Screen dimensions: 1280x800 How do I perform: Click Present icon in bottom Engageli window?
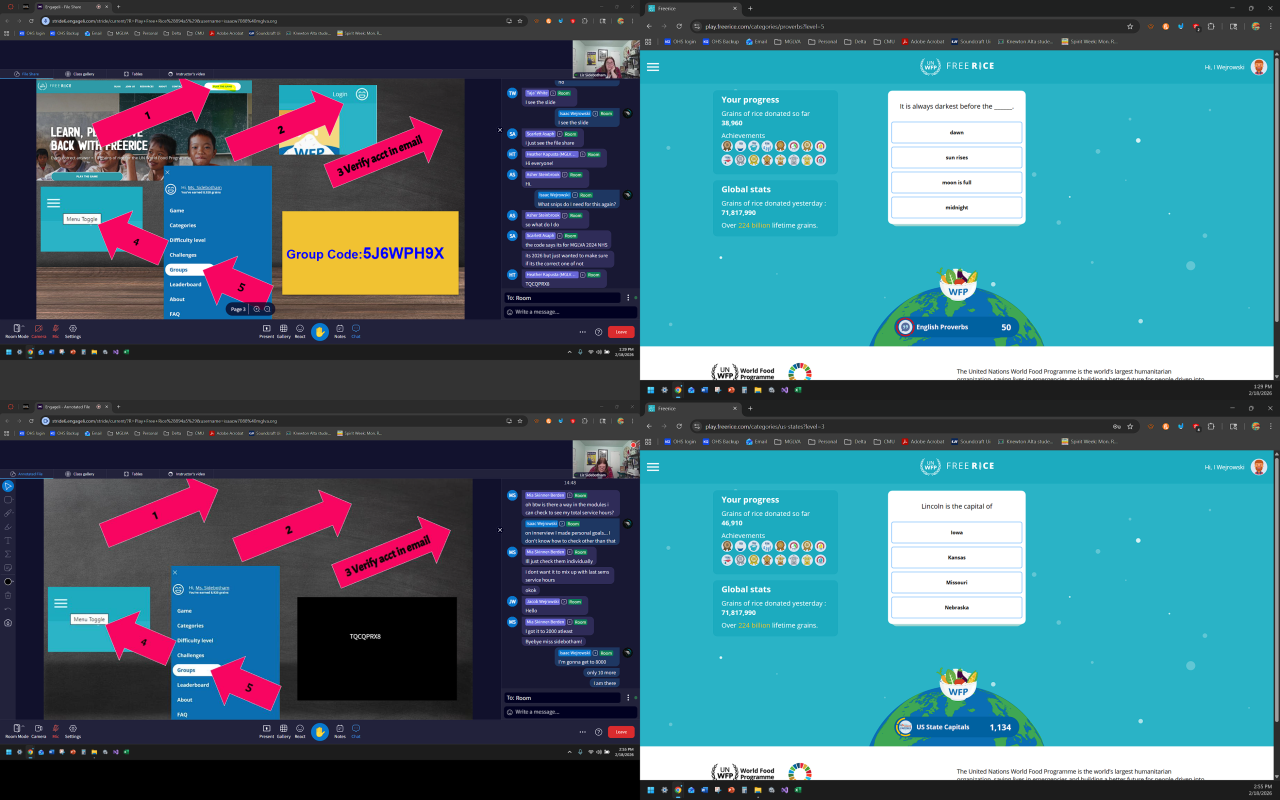coord(266,730)
